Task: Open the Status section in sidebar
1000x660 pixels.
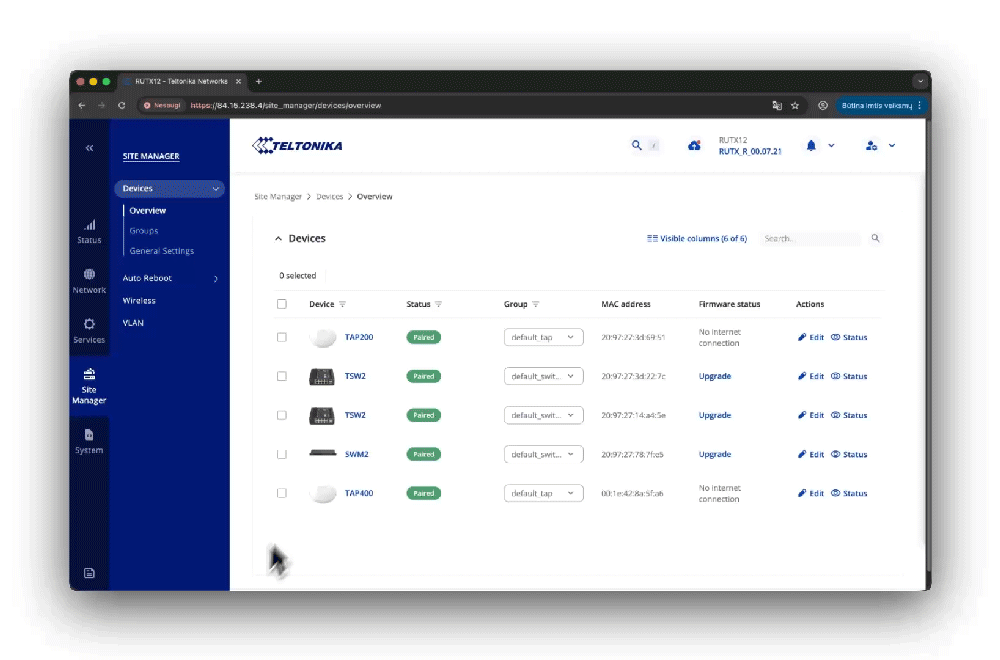Action: tap(89, 231)
